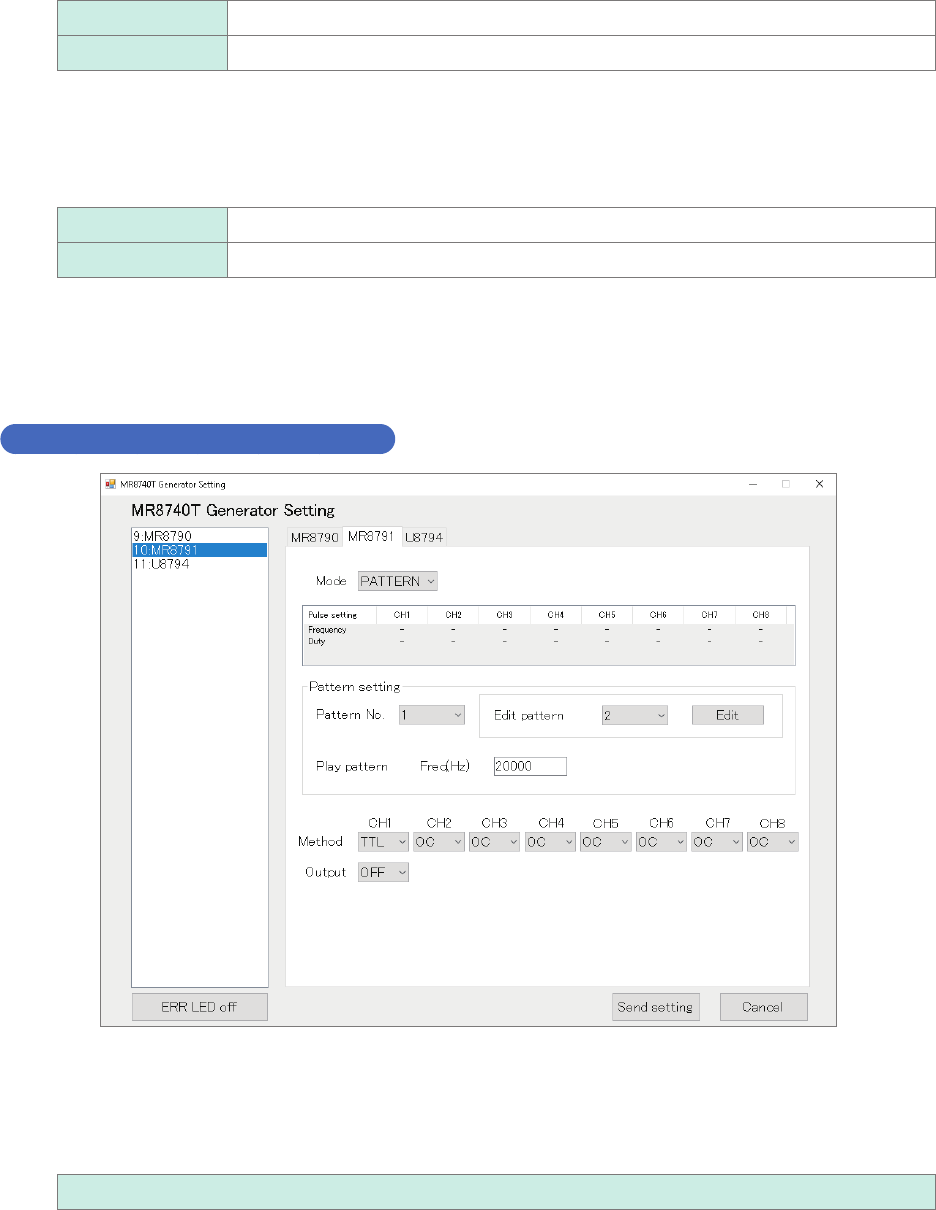
Task: Open the CH5 Method dropdown
Action: pos(606,842)
